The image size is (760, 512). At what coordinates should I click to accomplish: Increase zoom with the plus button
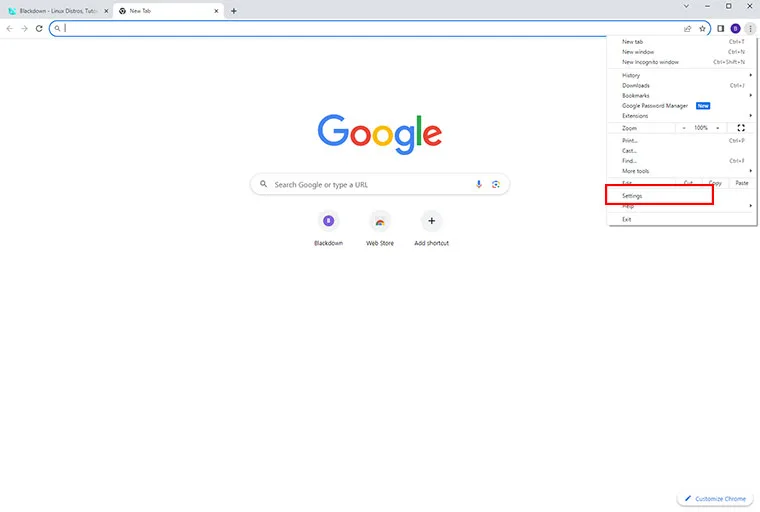coord(717,128)
